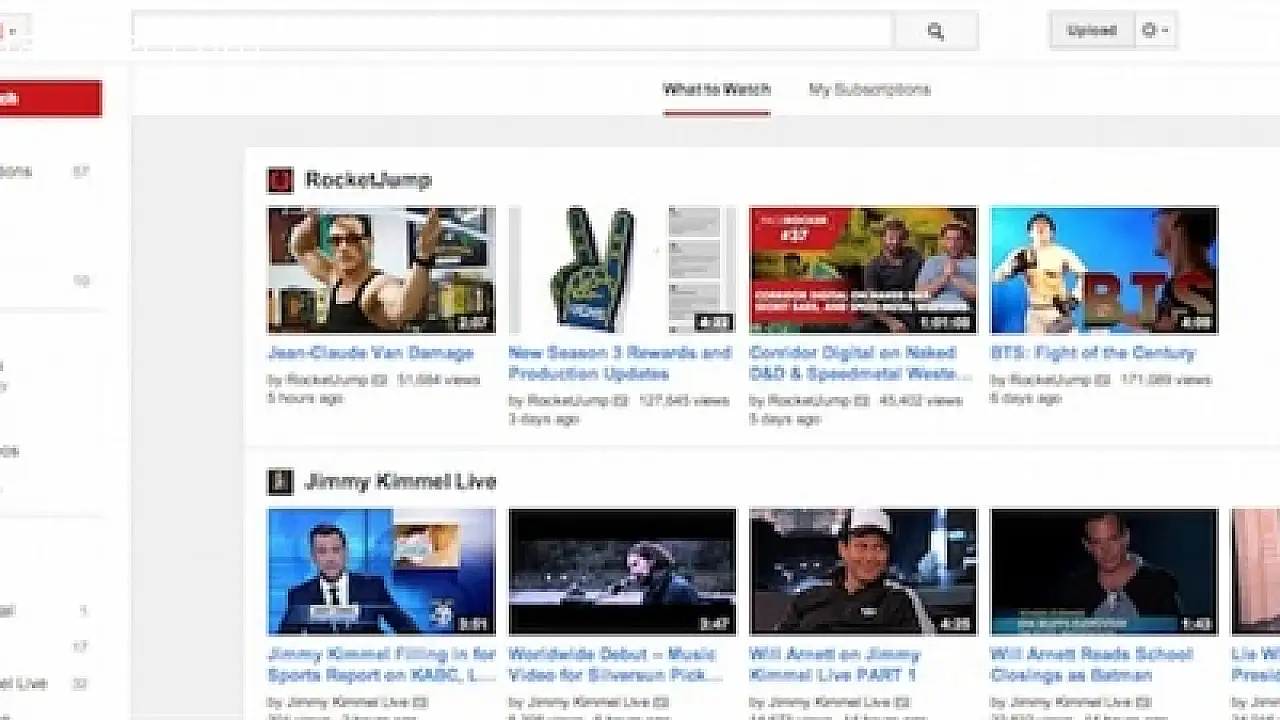Switch to the What to Watch tab
Viewport: 1280px width, 720px height.
pos(717,89)
